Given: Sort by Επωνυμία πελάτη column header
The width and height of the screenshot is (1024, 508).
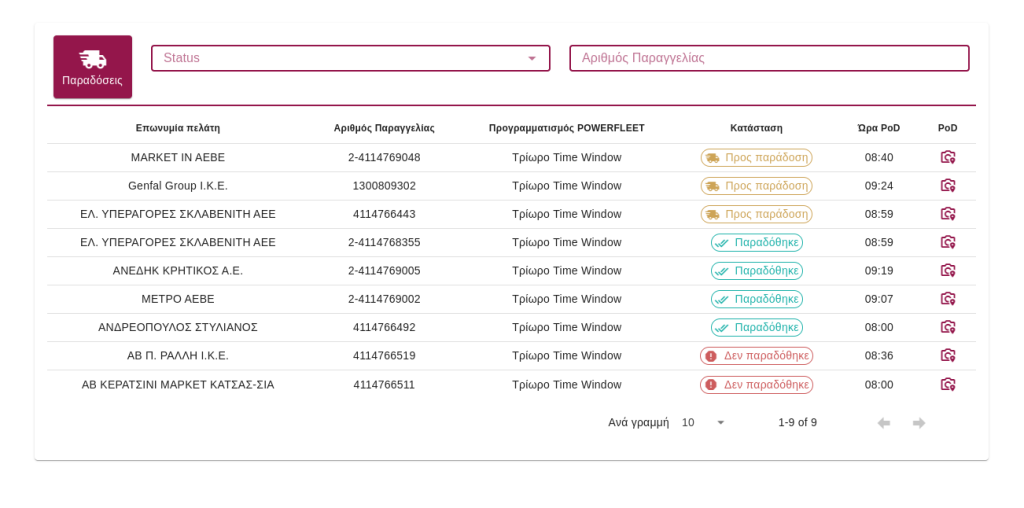Looking at the screenshot, I should 178,128.
